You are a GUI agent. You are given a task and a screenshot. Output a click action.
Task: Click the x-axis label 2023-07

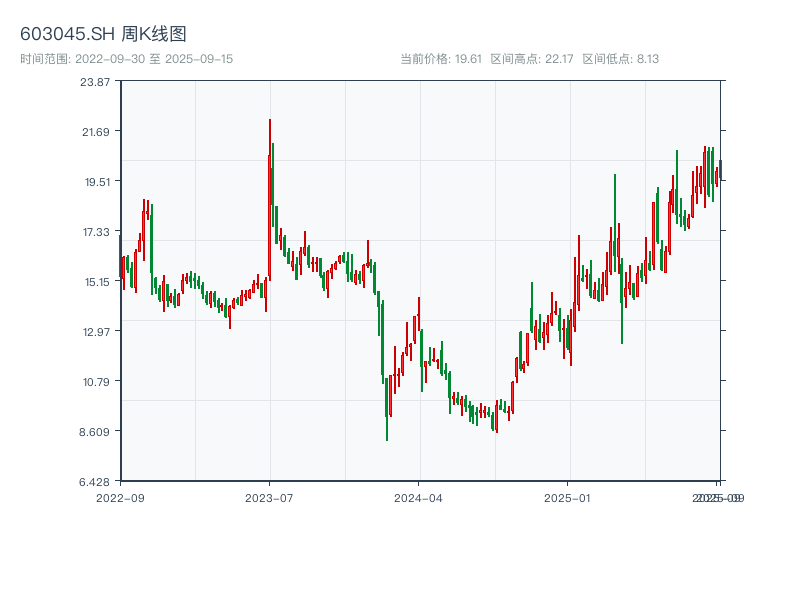click(x=269, y=498)
